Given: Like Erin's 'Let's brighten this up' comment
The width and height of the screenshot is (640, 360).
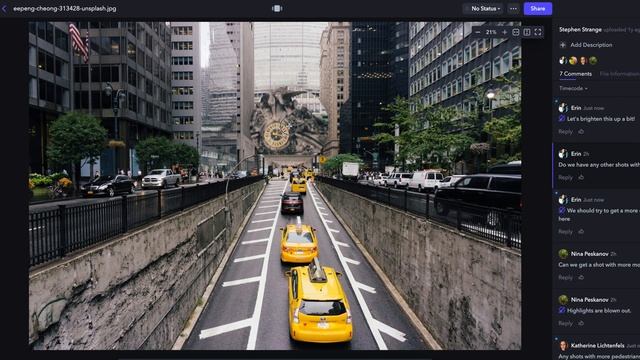Looking at the screenshot, I should pos(581,132).
